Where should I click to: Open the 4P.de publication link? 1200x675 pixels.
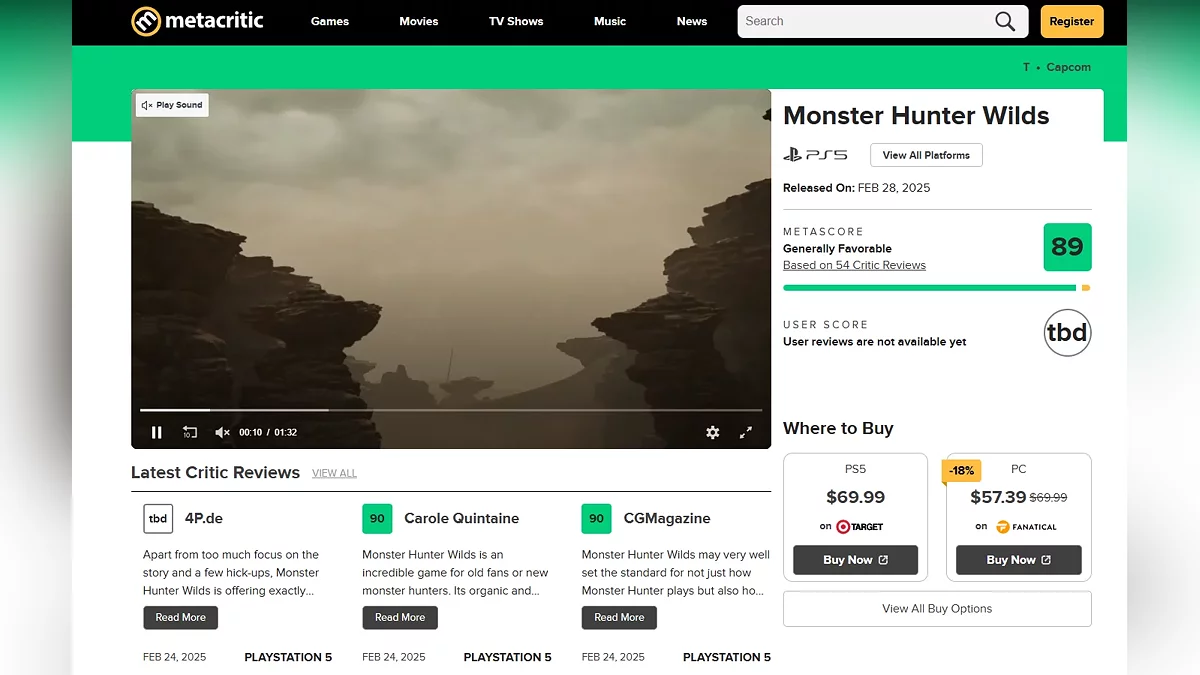(204, 518)
